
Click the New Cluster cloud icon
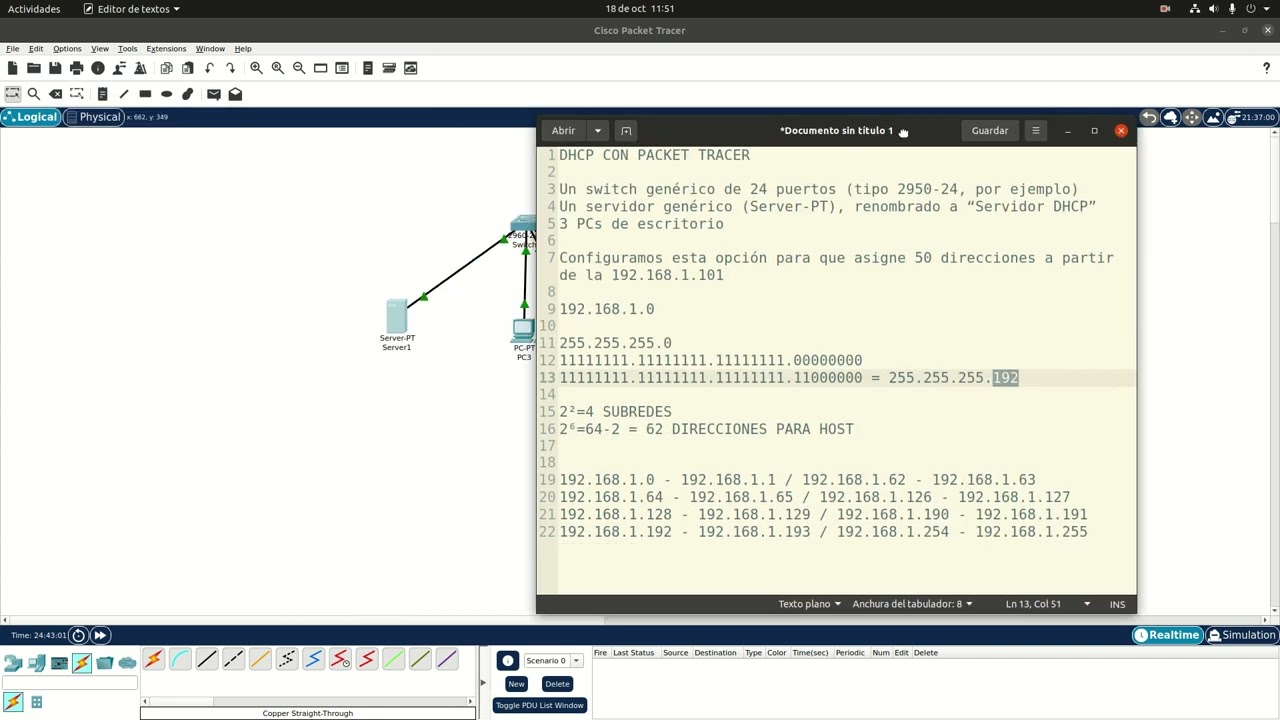[x=1170, y=117]
